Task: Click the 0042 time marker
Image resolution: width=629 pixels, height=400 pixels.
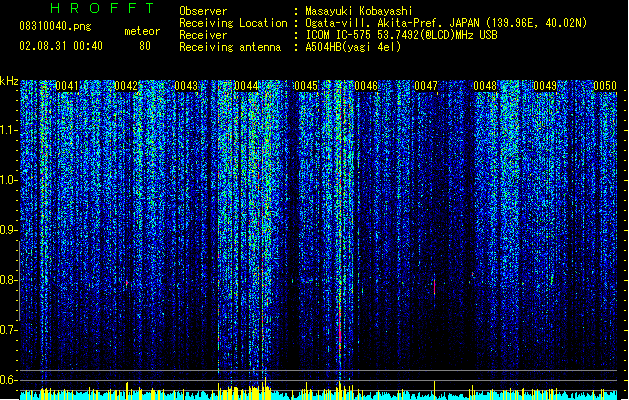Action: coord(126,86)
